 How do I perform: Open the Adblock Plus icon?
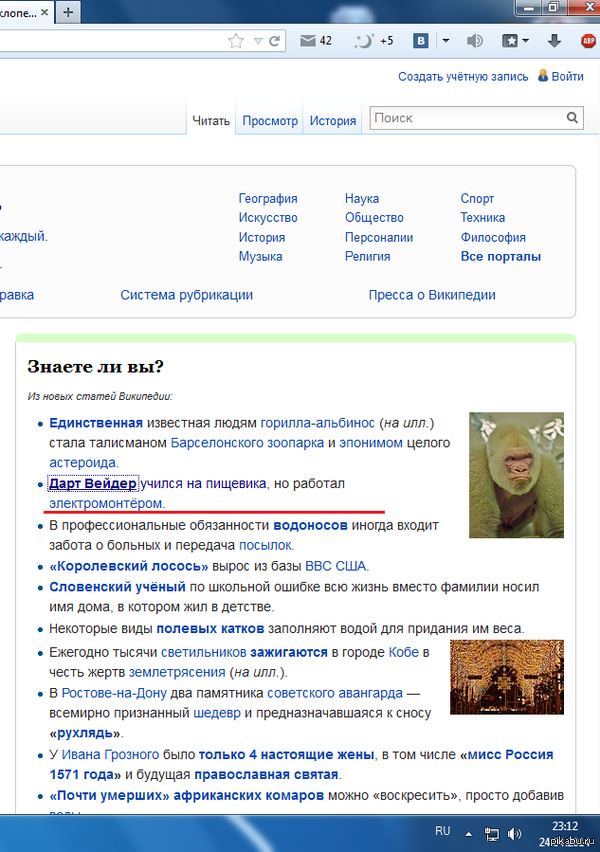(589, 41)
